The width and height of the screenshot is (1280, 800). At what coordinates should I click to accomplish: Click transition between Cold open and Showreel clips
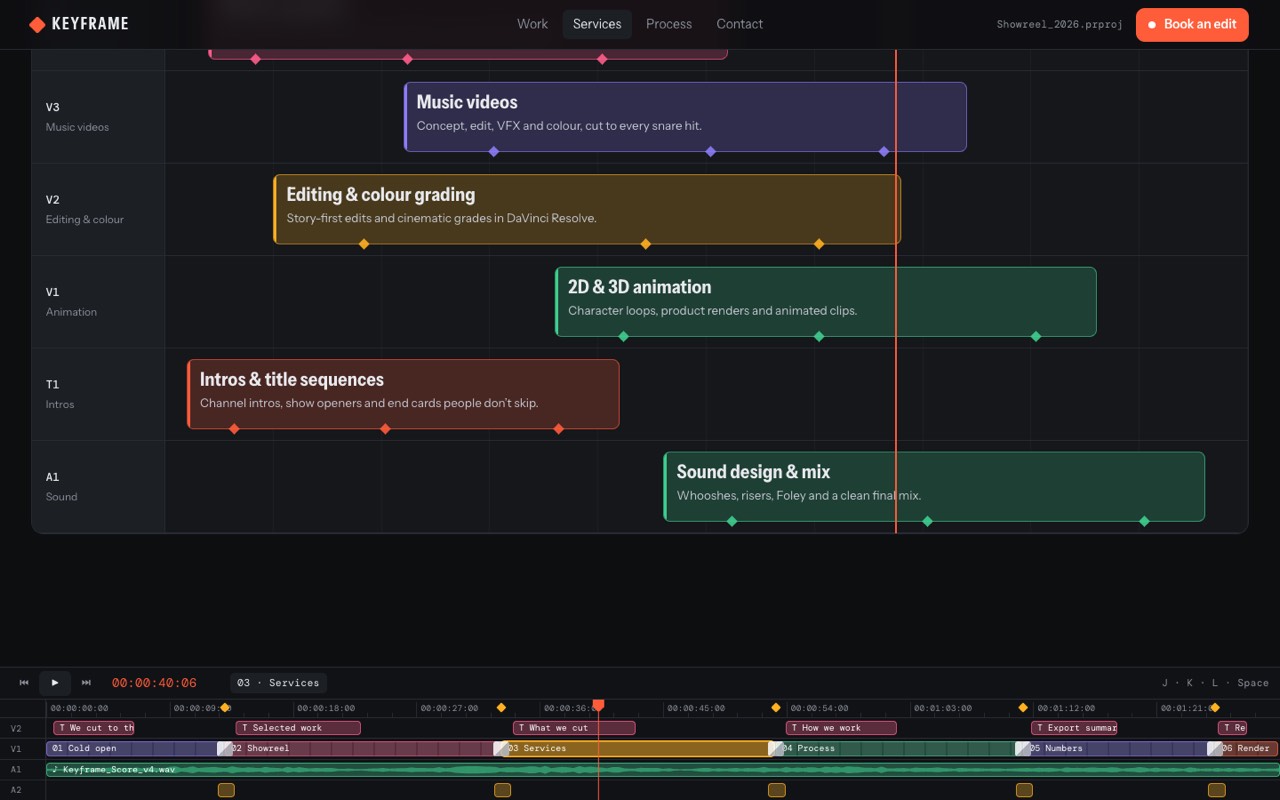pos(225,748)
